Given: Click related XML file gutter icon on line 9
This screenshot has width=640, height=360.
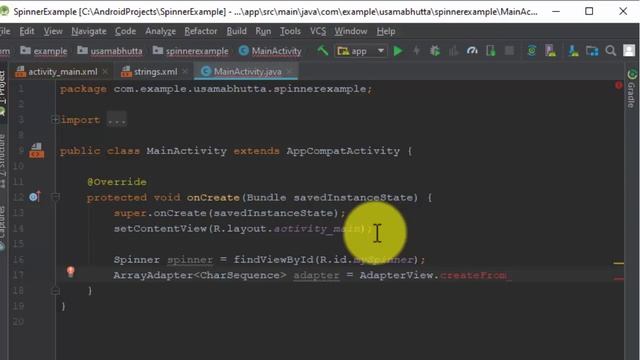Looking at the screenshot, I should click(x=36, y=151).
